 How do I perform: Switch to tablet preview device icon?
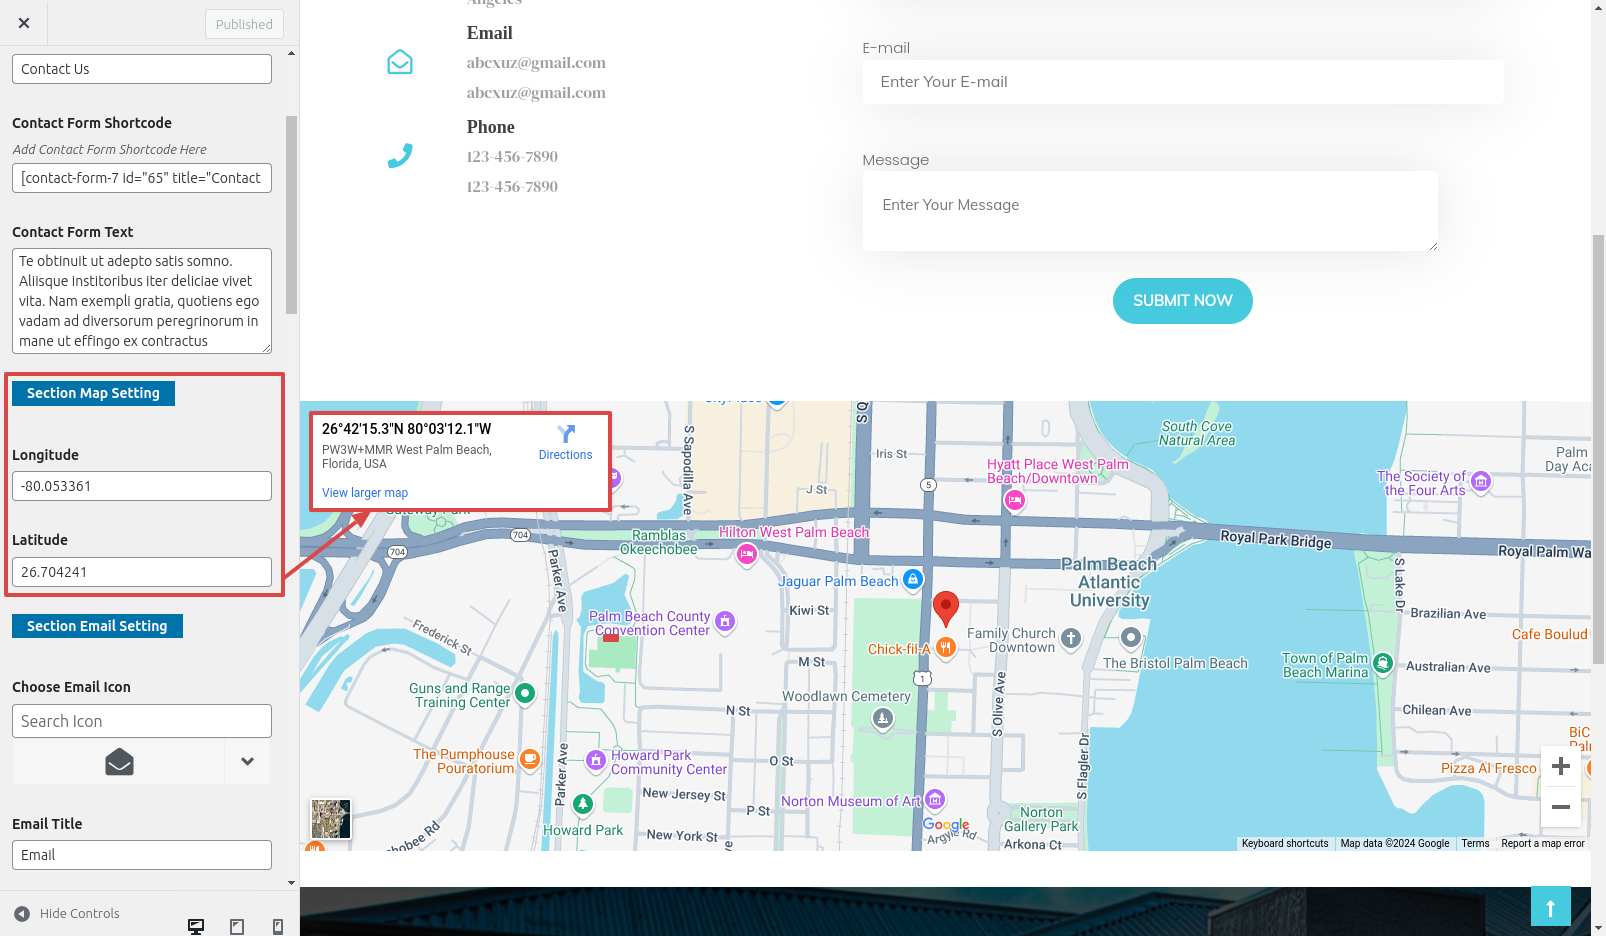point(237,926)
